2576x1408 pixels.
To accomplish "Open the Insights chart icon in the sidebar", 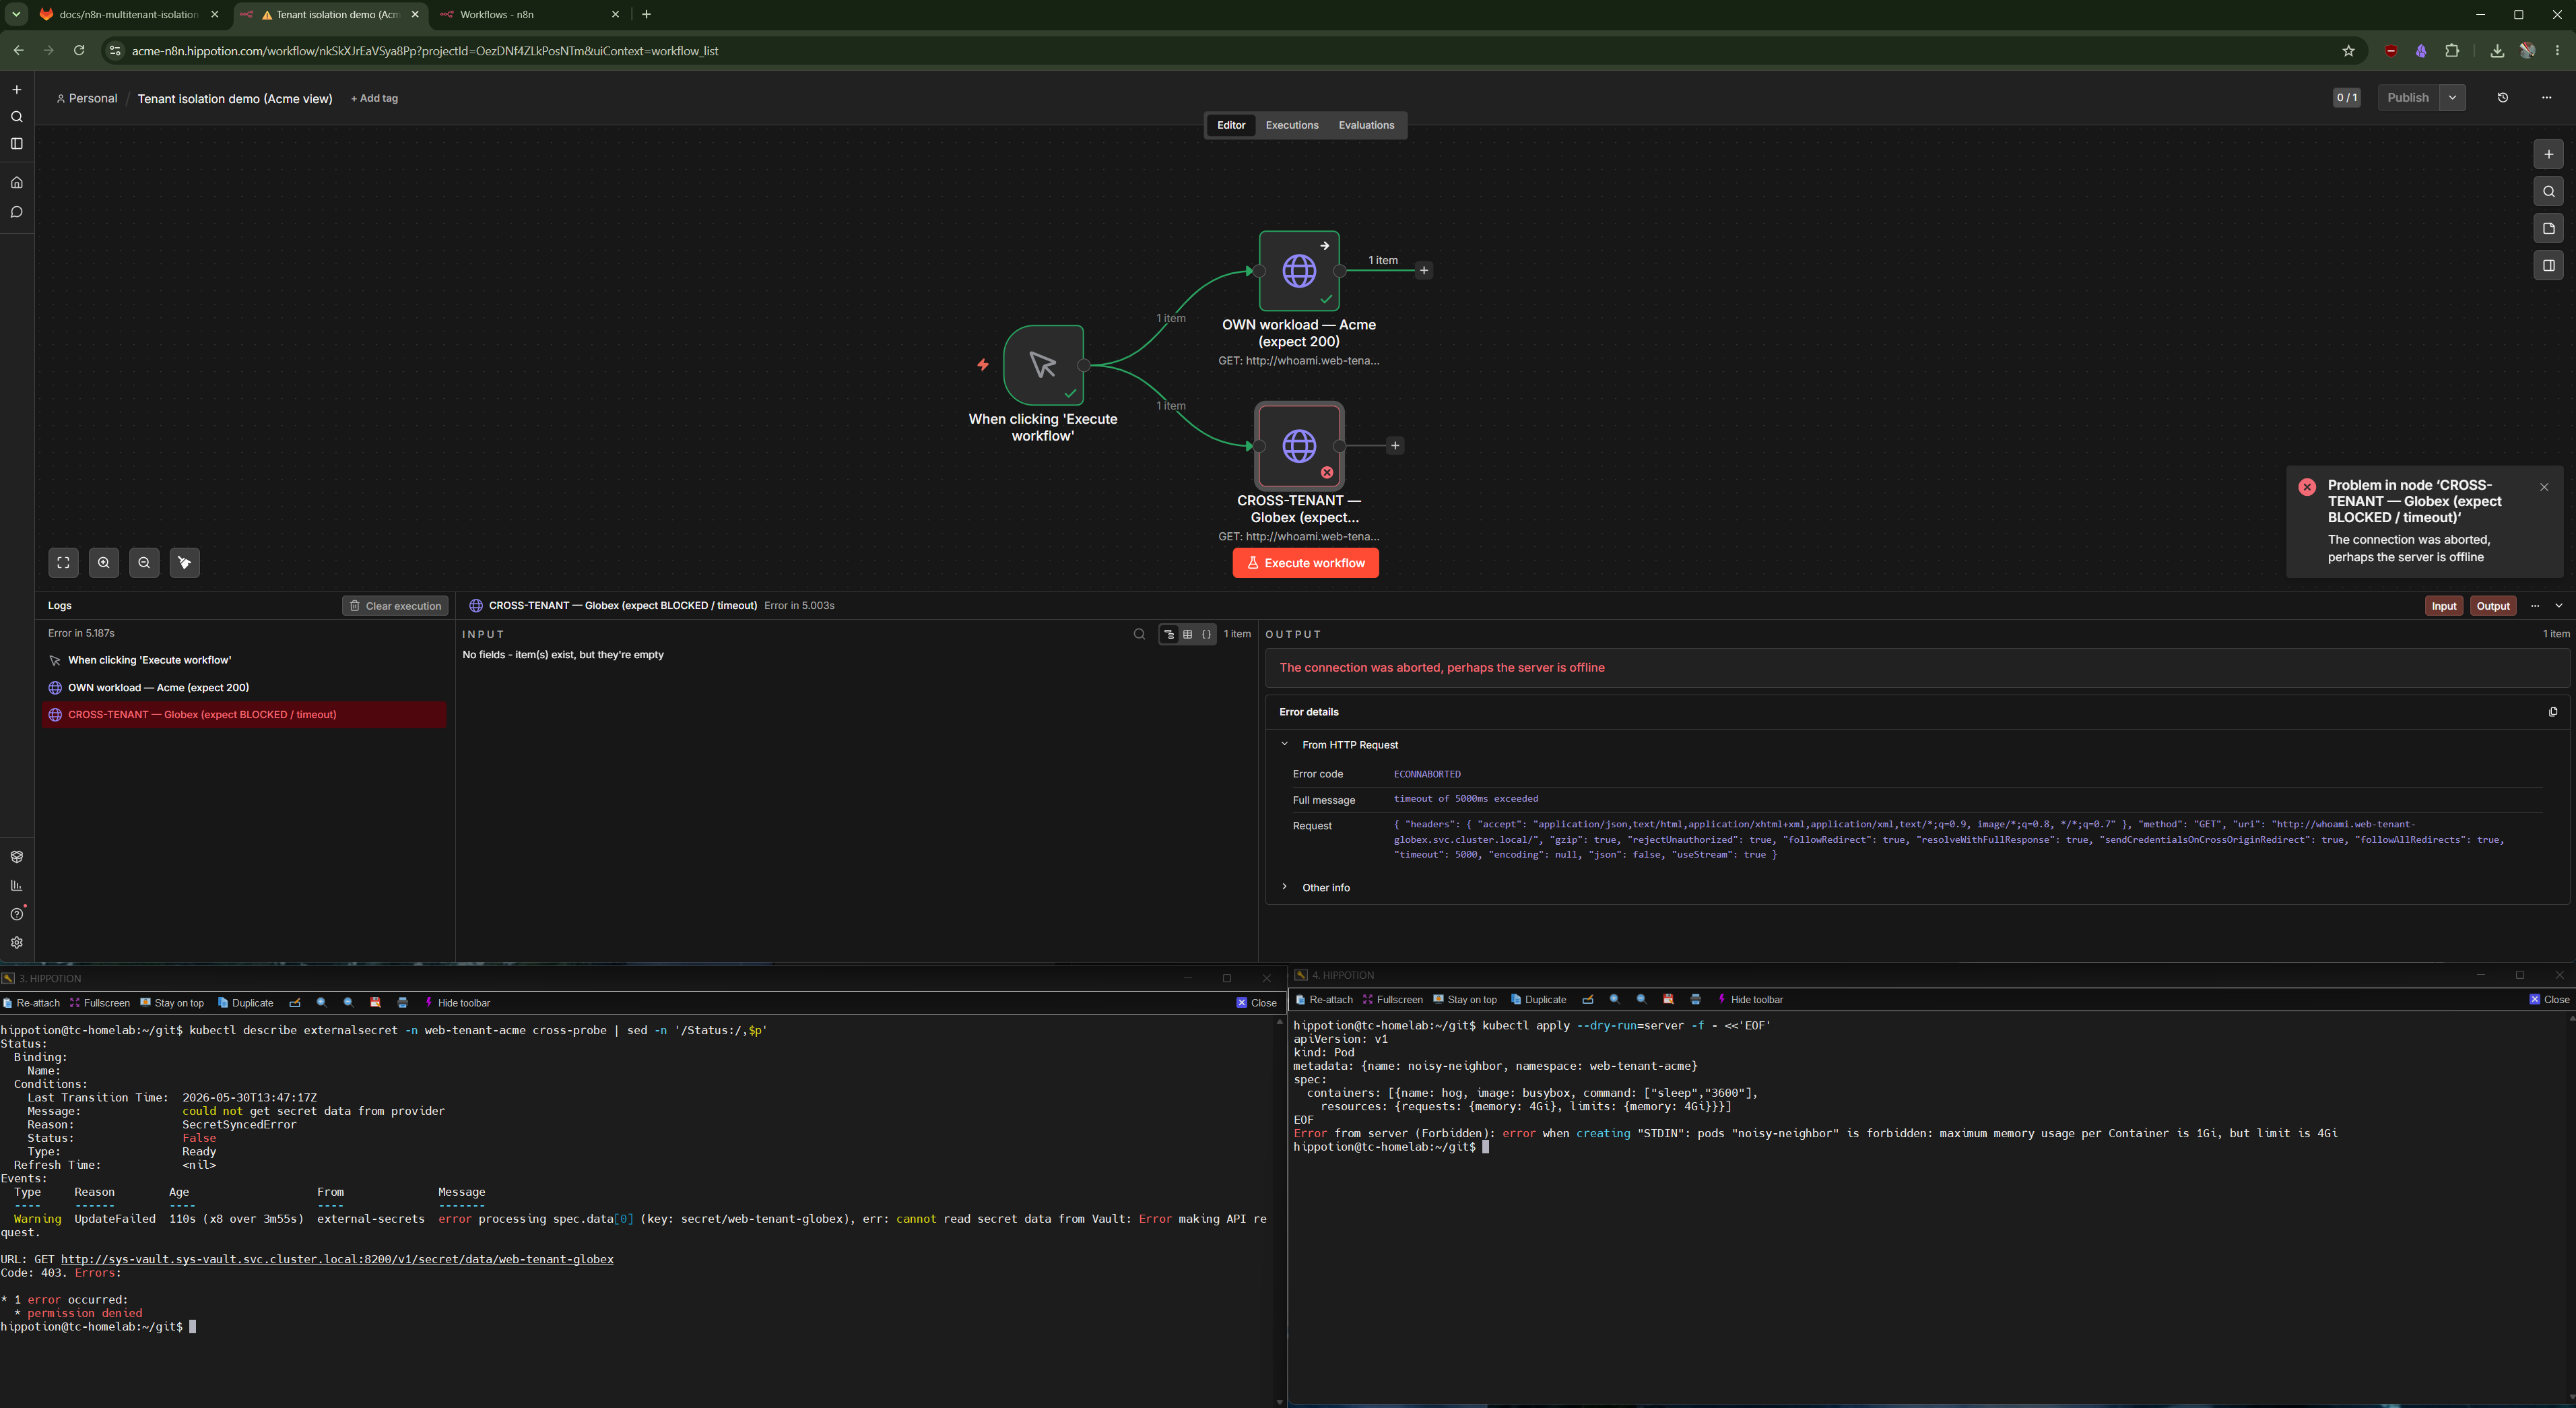I will pyautogui.click(x=17, y=886).
